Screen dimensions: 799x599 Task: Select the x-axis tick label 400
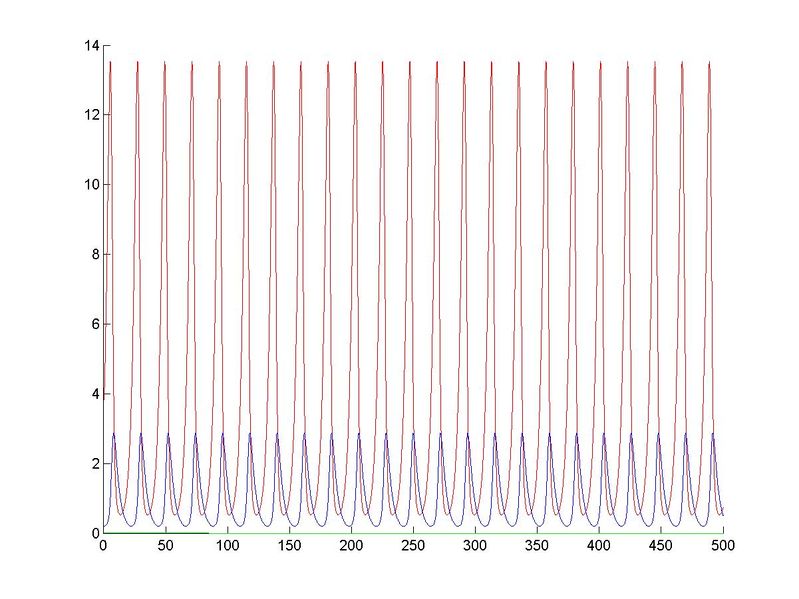click(x=598, y=547)
